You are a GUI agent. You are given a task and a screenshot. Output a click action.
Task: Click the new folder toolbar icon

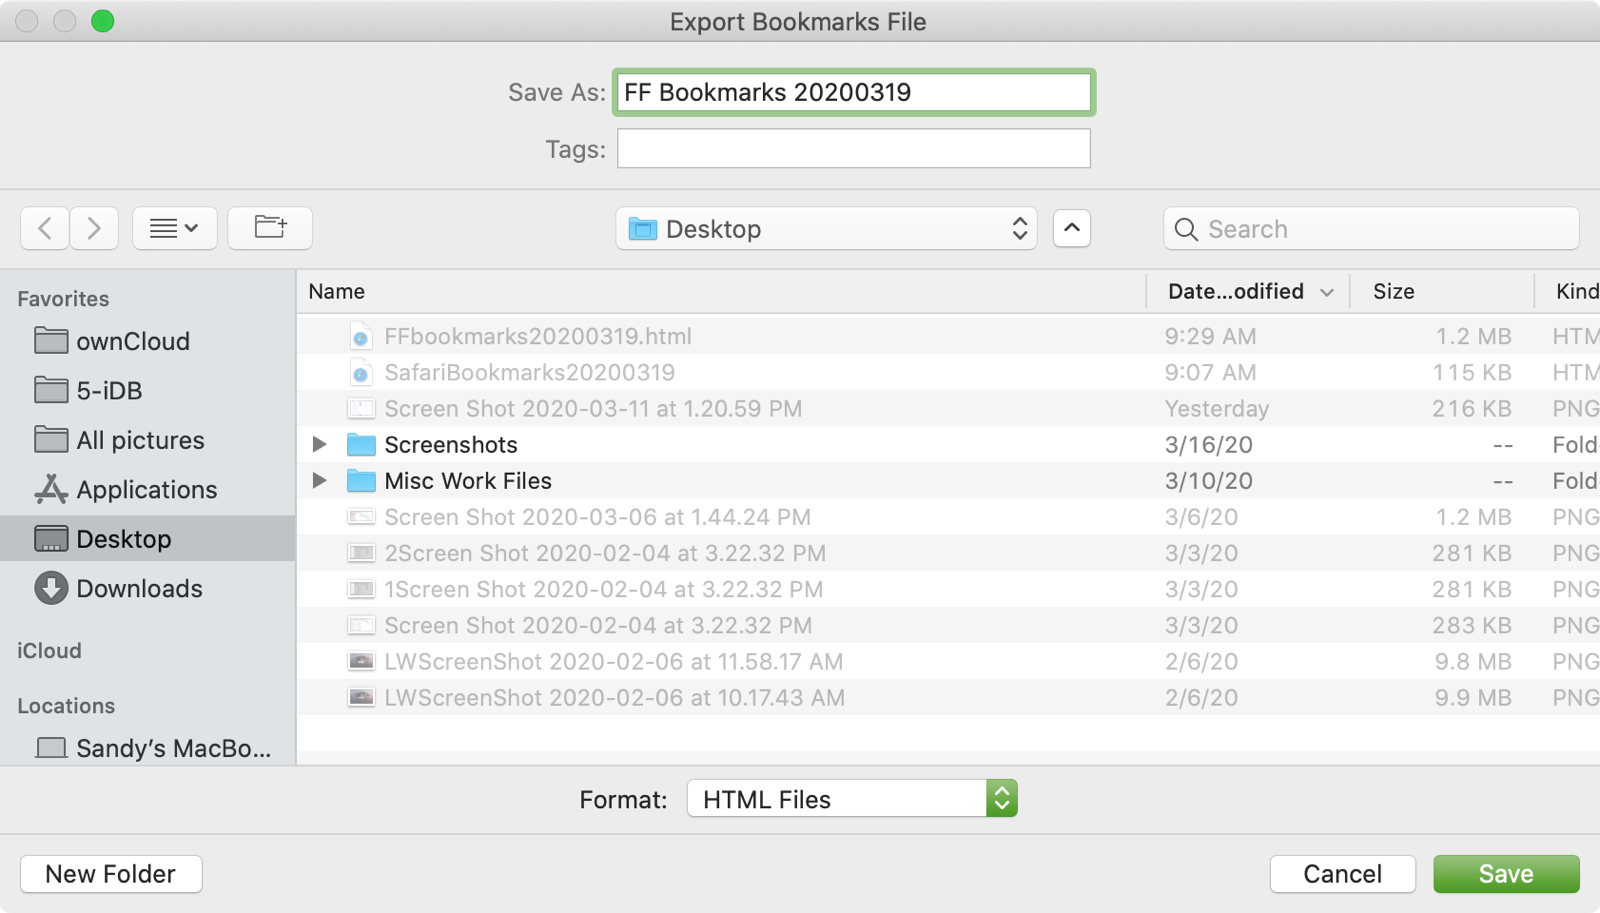click(x=270, y=228)
